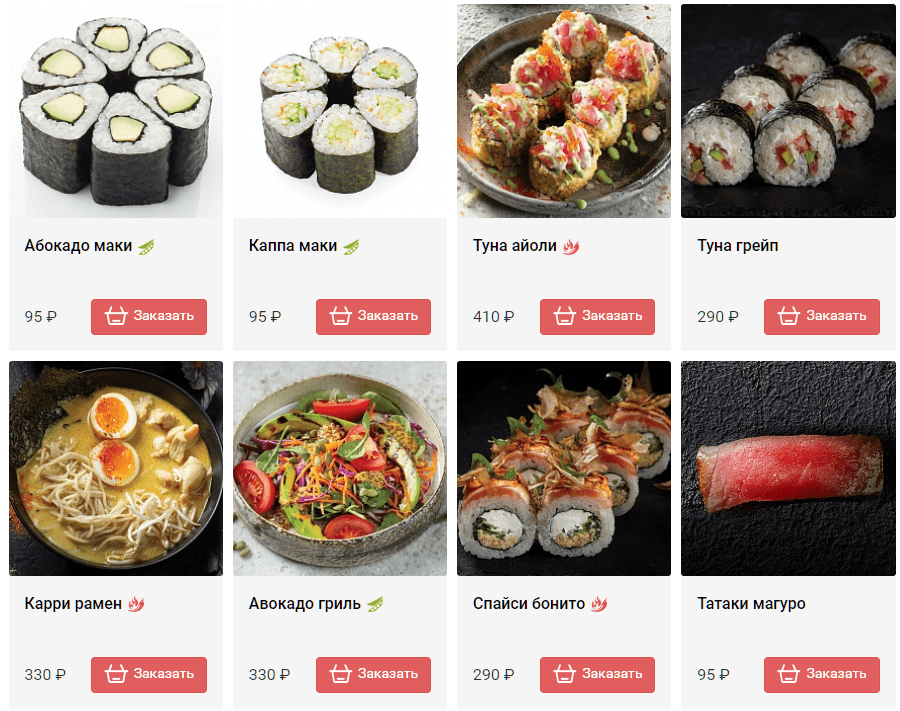Click the flame icon beside Спайси бонито

click(x=599, y=604)
